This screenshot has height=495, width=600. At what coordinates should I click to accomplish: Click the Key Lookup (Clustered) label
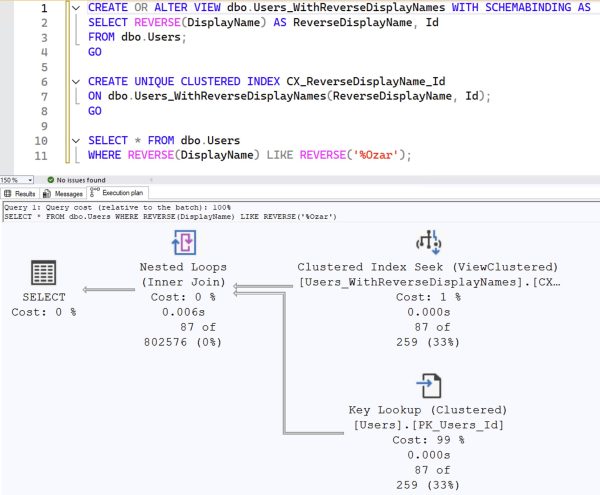click(x=428, y=410)
